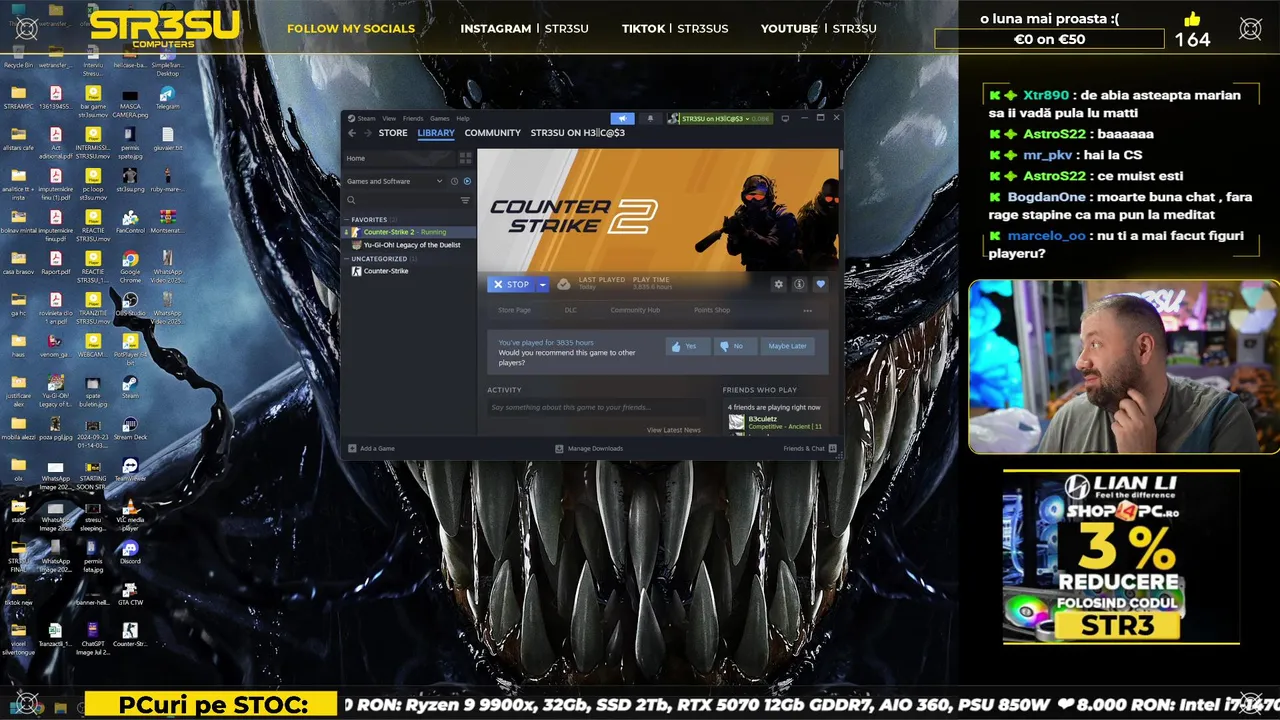The image size is (1280, 720).
Task: Open the Friends menu
Action: (413, 118)
